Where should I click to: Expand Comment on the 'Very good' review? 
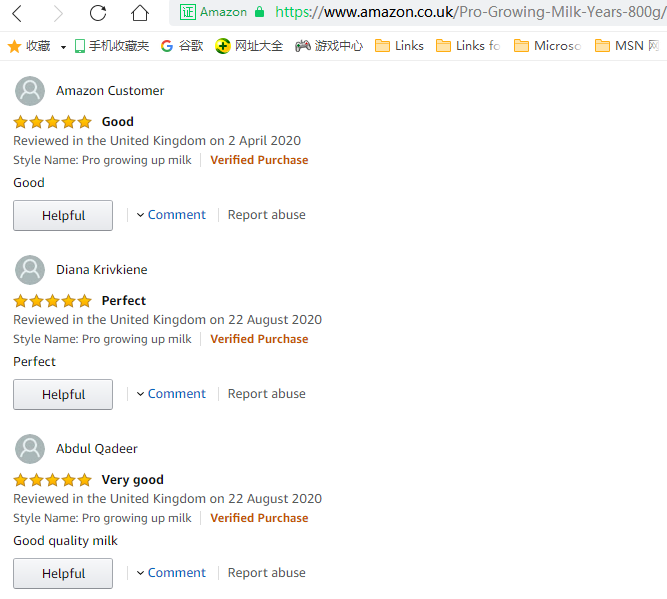tap(171, 573)
